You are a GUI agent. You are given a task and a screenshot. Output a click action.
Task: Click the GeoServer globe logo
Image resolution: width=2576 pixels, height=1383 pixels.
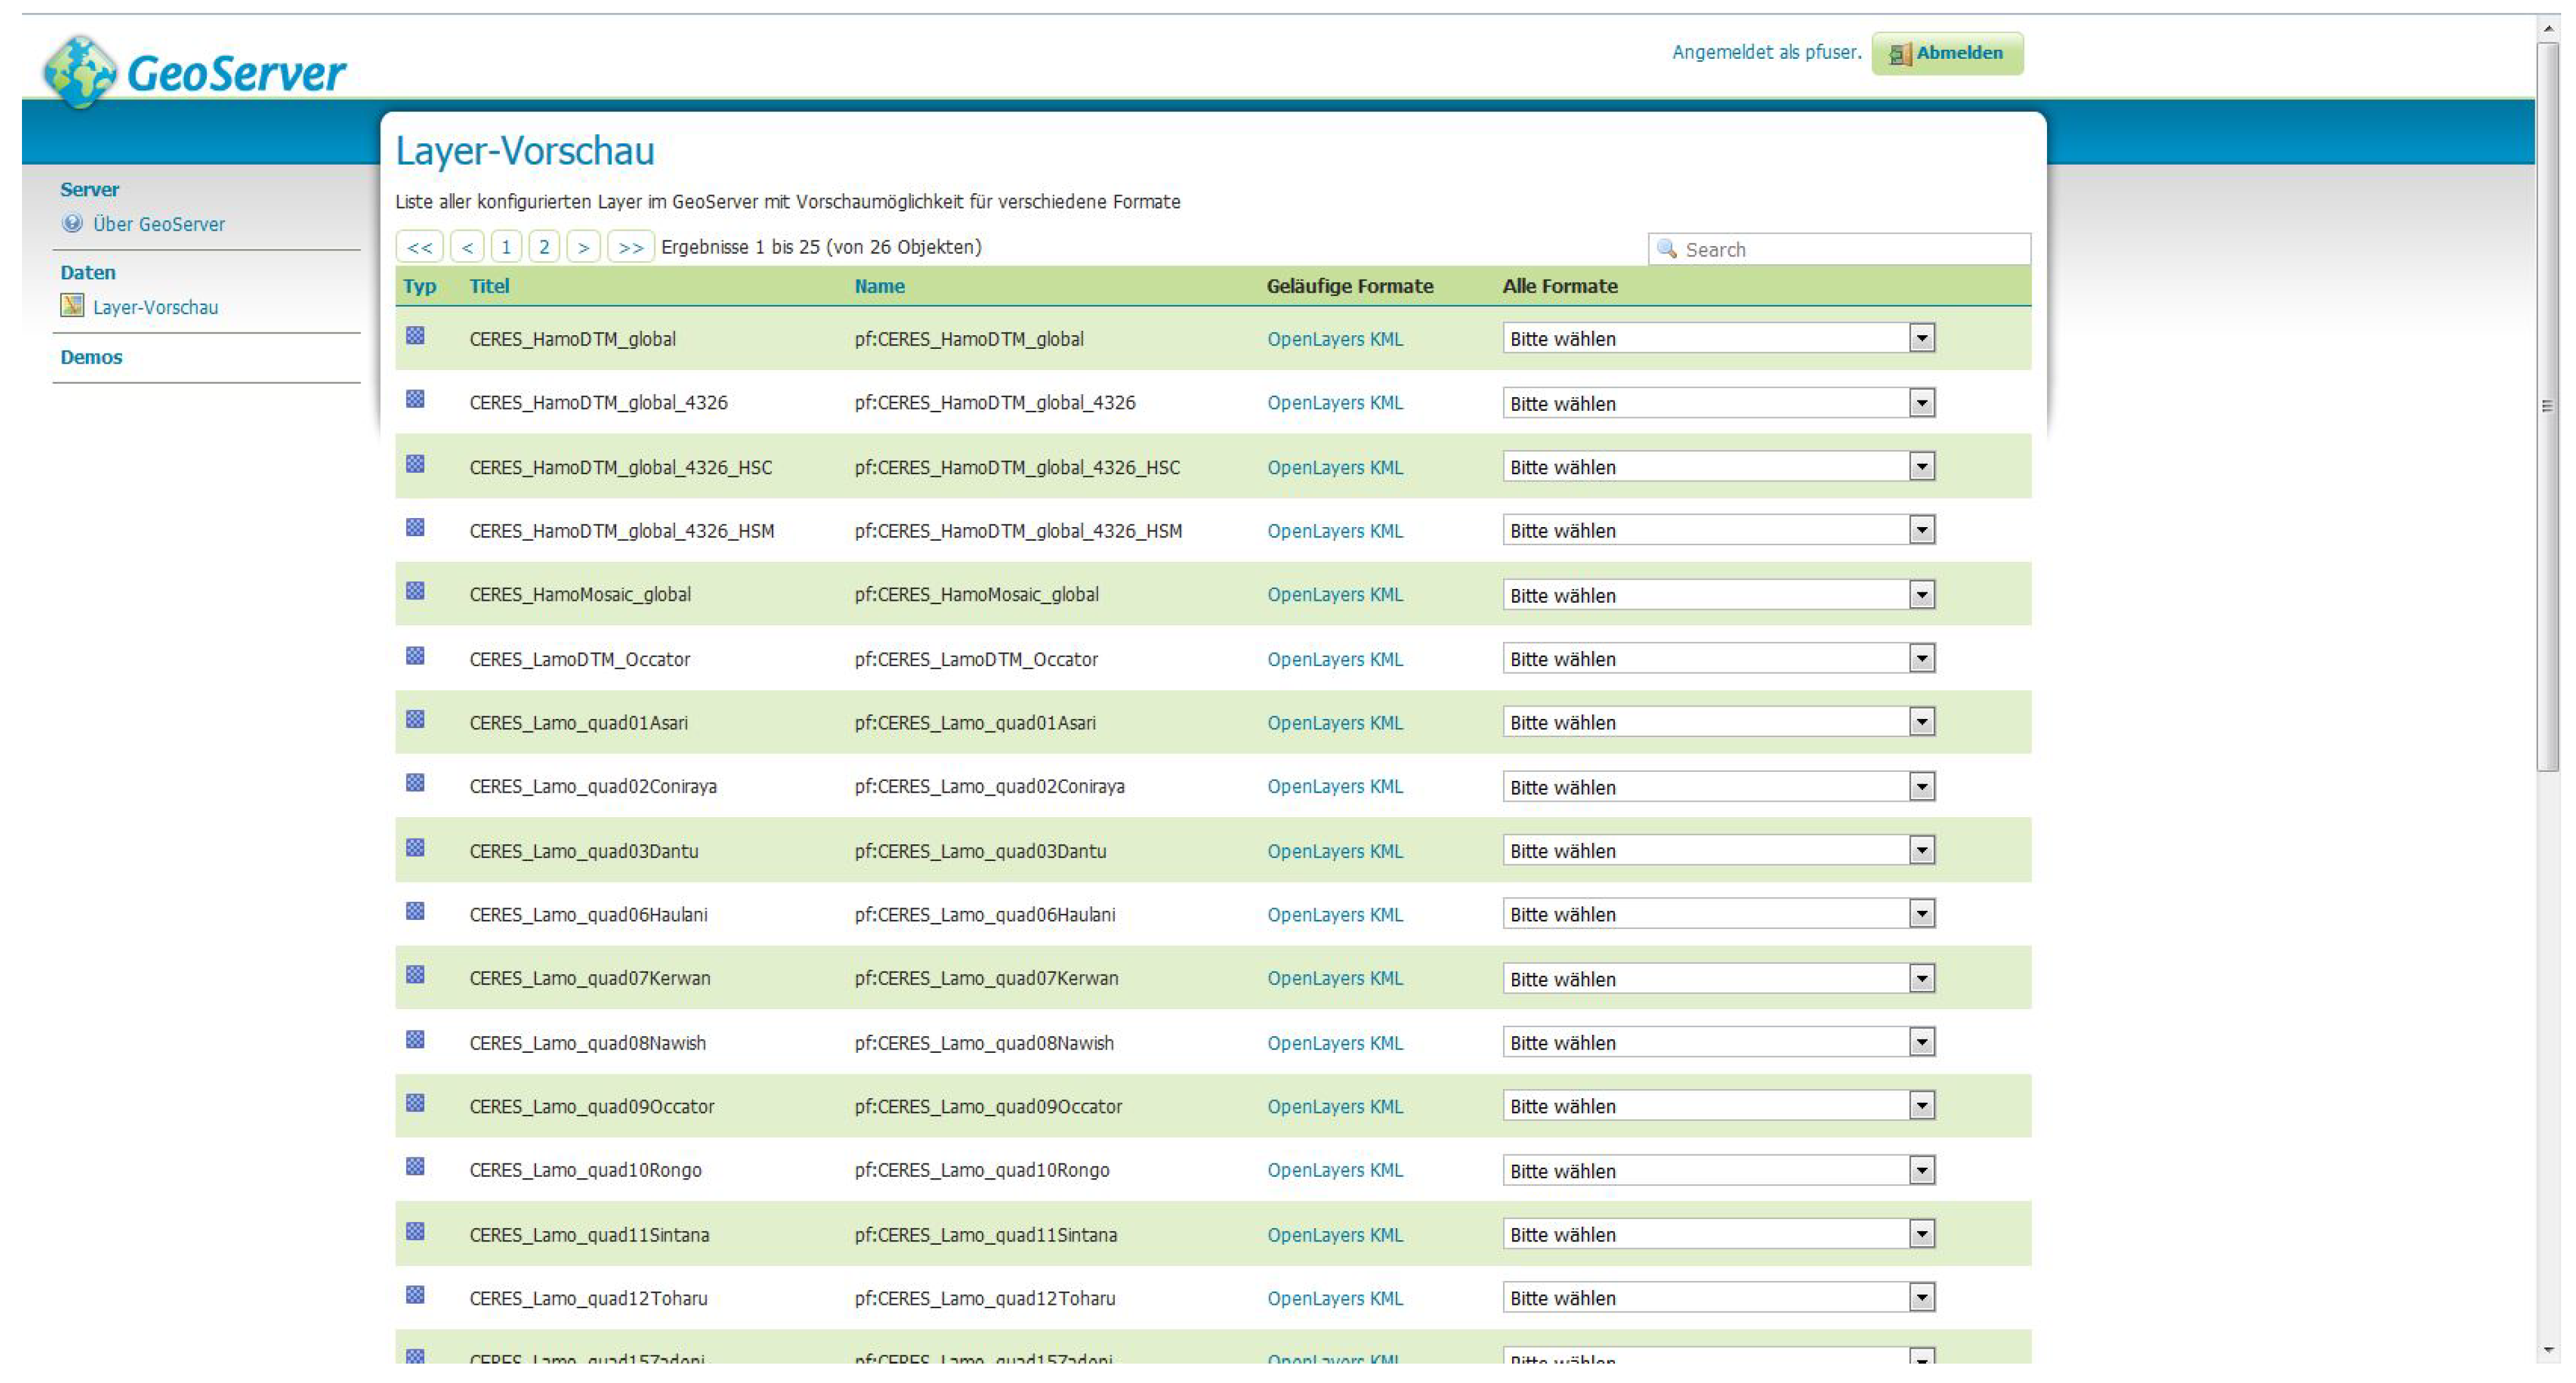pos(79,71)
